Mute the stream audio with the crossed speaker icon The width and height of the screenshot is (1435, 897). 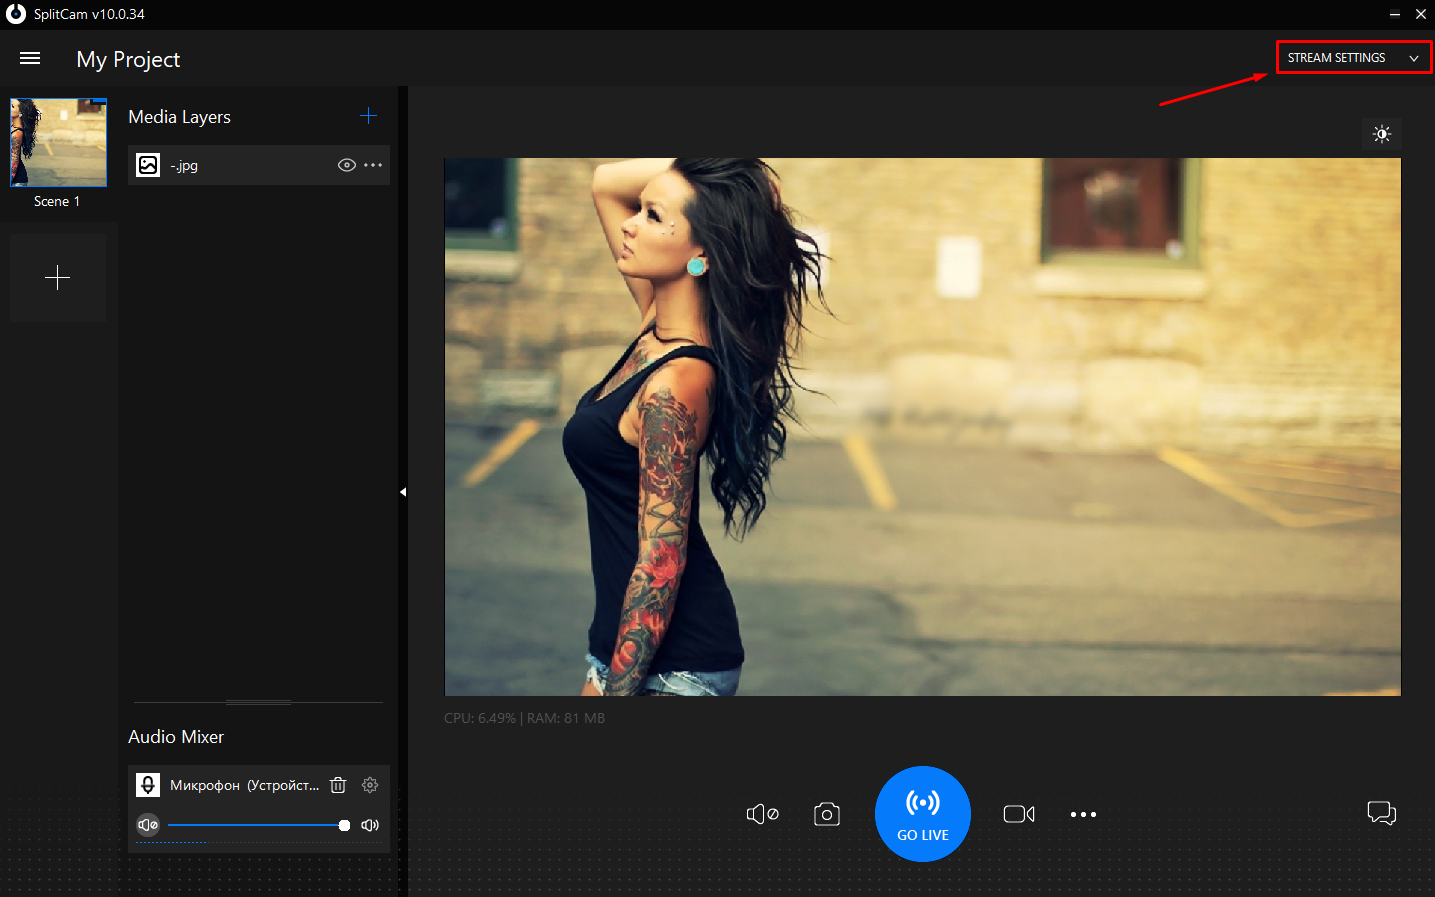[762, 814]
